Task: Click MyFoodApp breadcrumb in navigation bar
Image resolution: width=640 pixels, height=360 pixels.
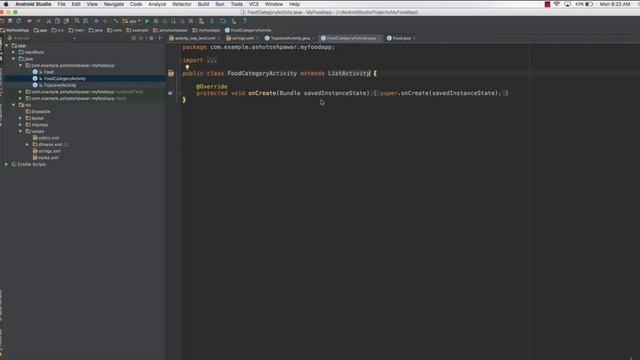Action: click(15, 30)
